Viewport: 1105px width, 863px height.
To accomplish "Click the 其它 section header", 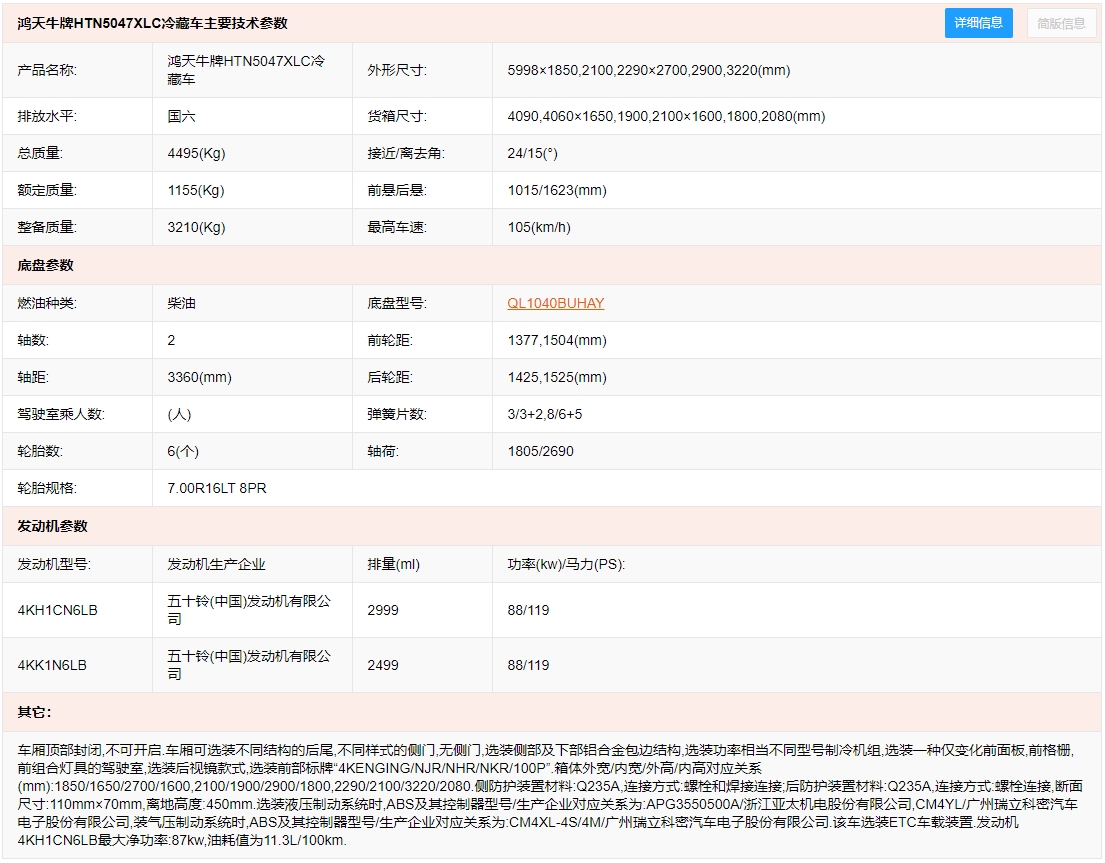I will [x=34, y=712].
